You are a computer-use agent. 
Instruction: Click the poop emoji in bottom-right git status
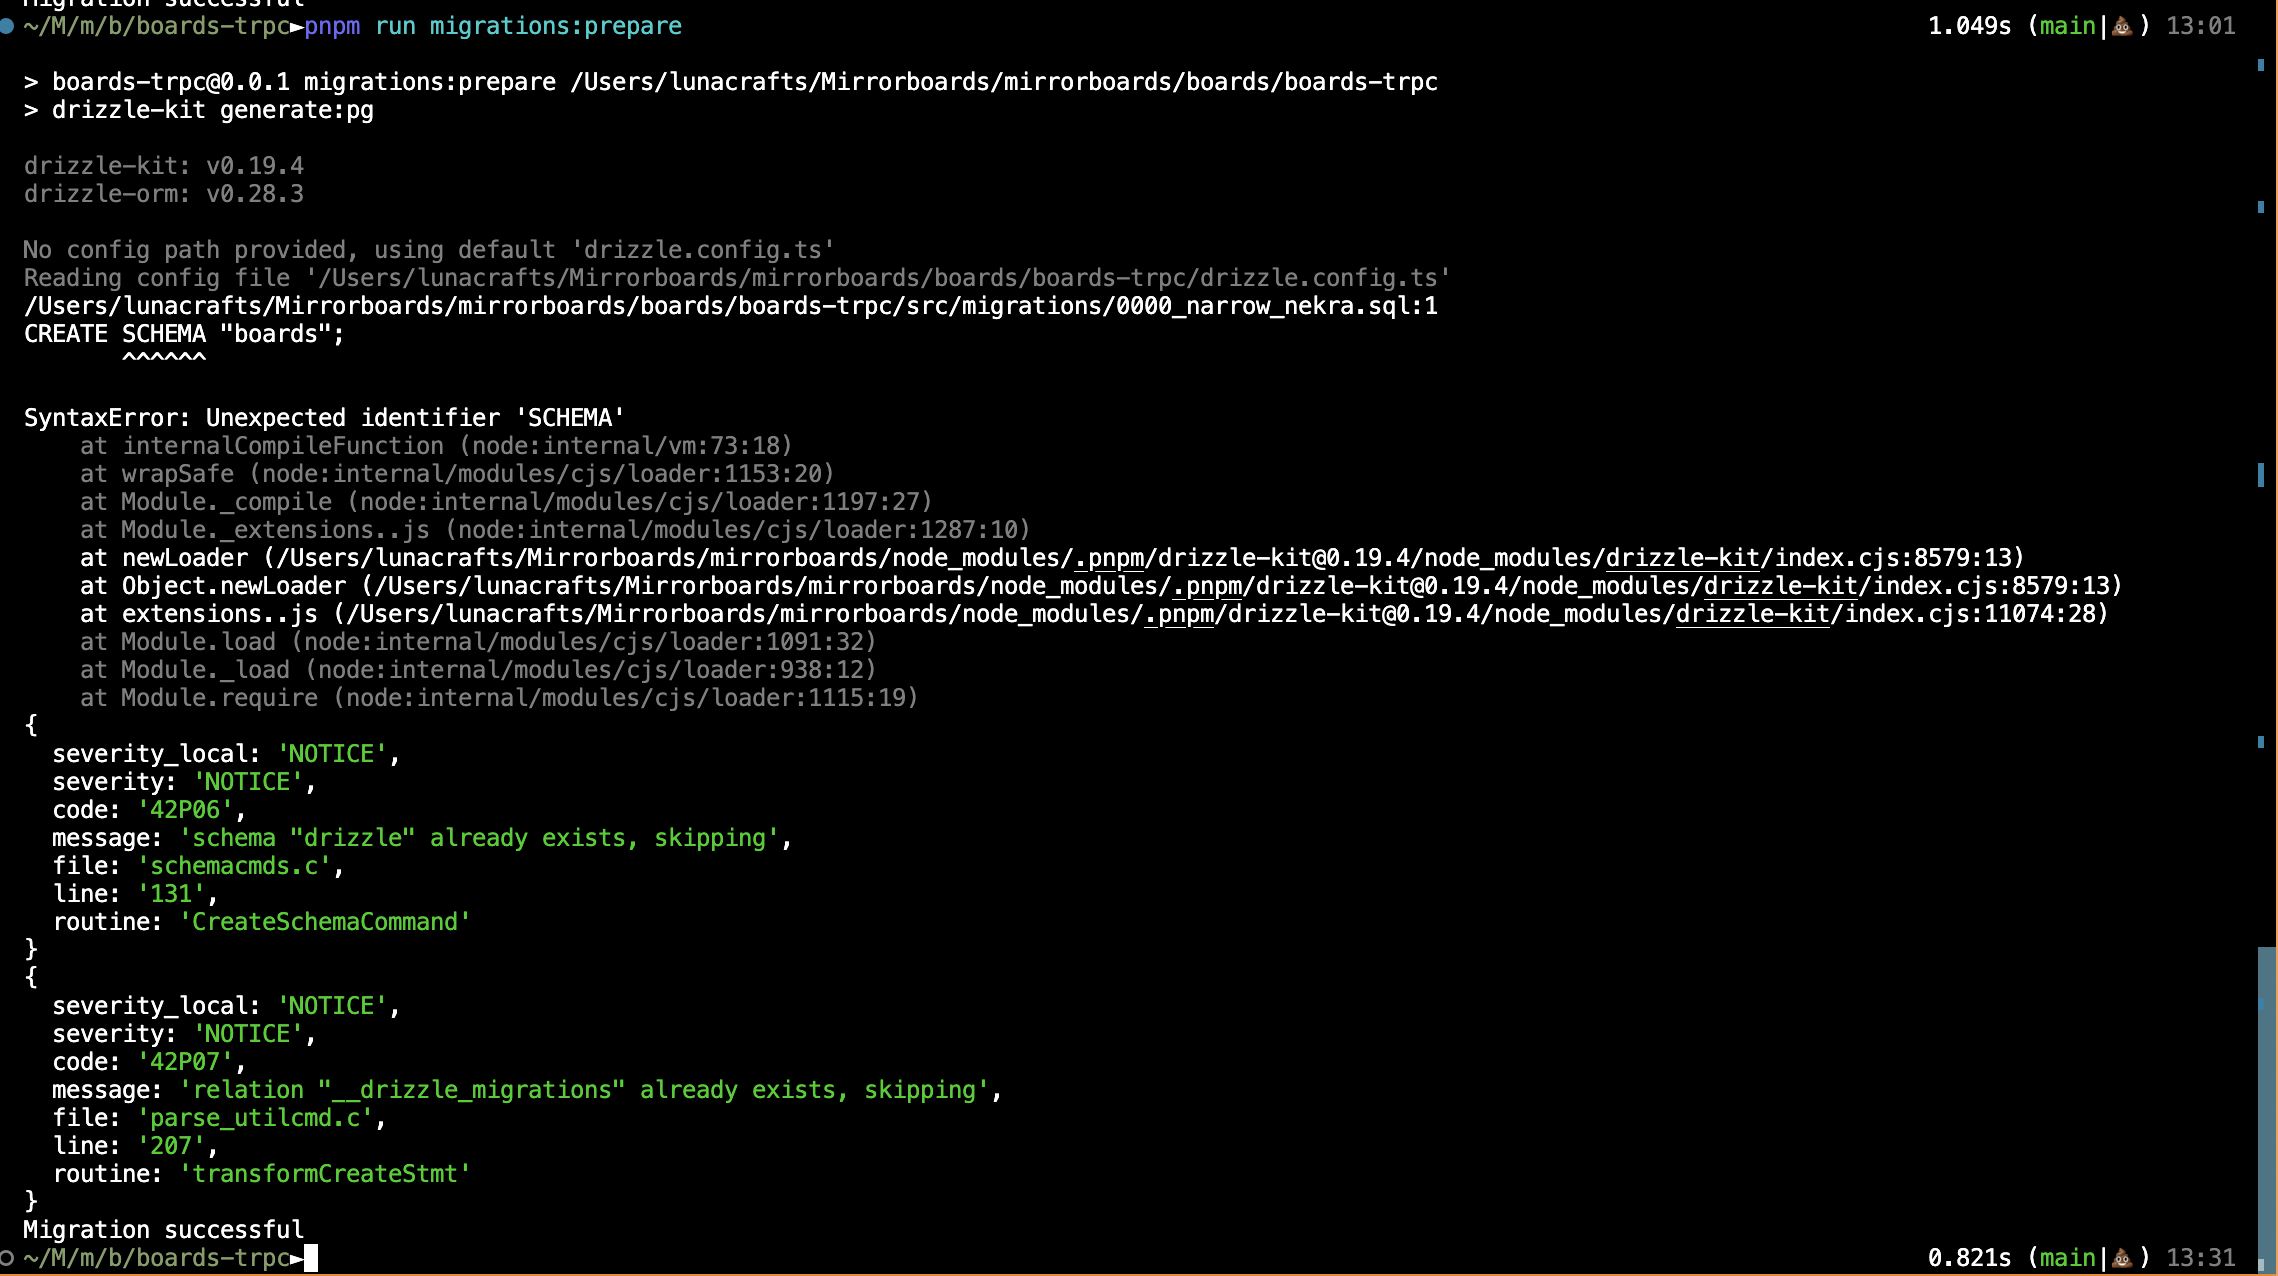2122,1258
